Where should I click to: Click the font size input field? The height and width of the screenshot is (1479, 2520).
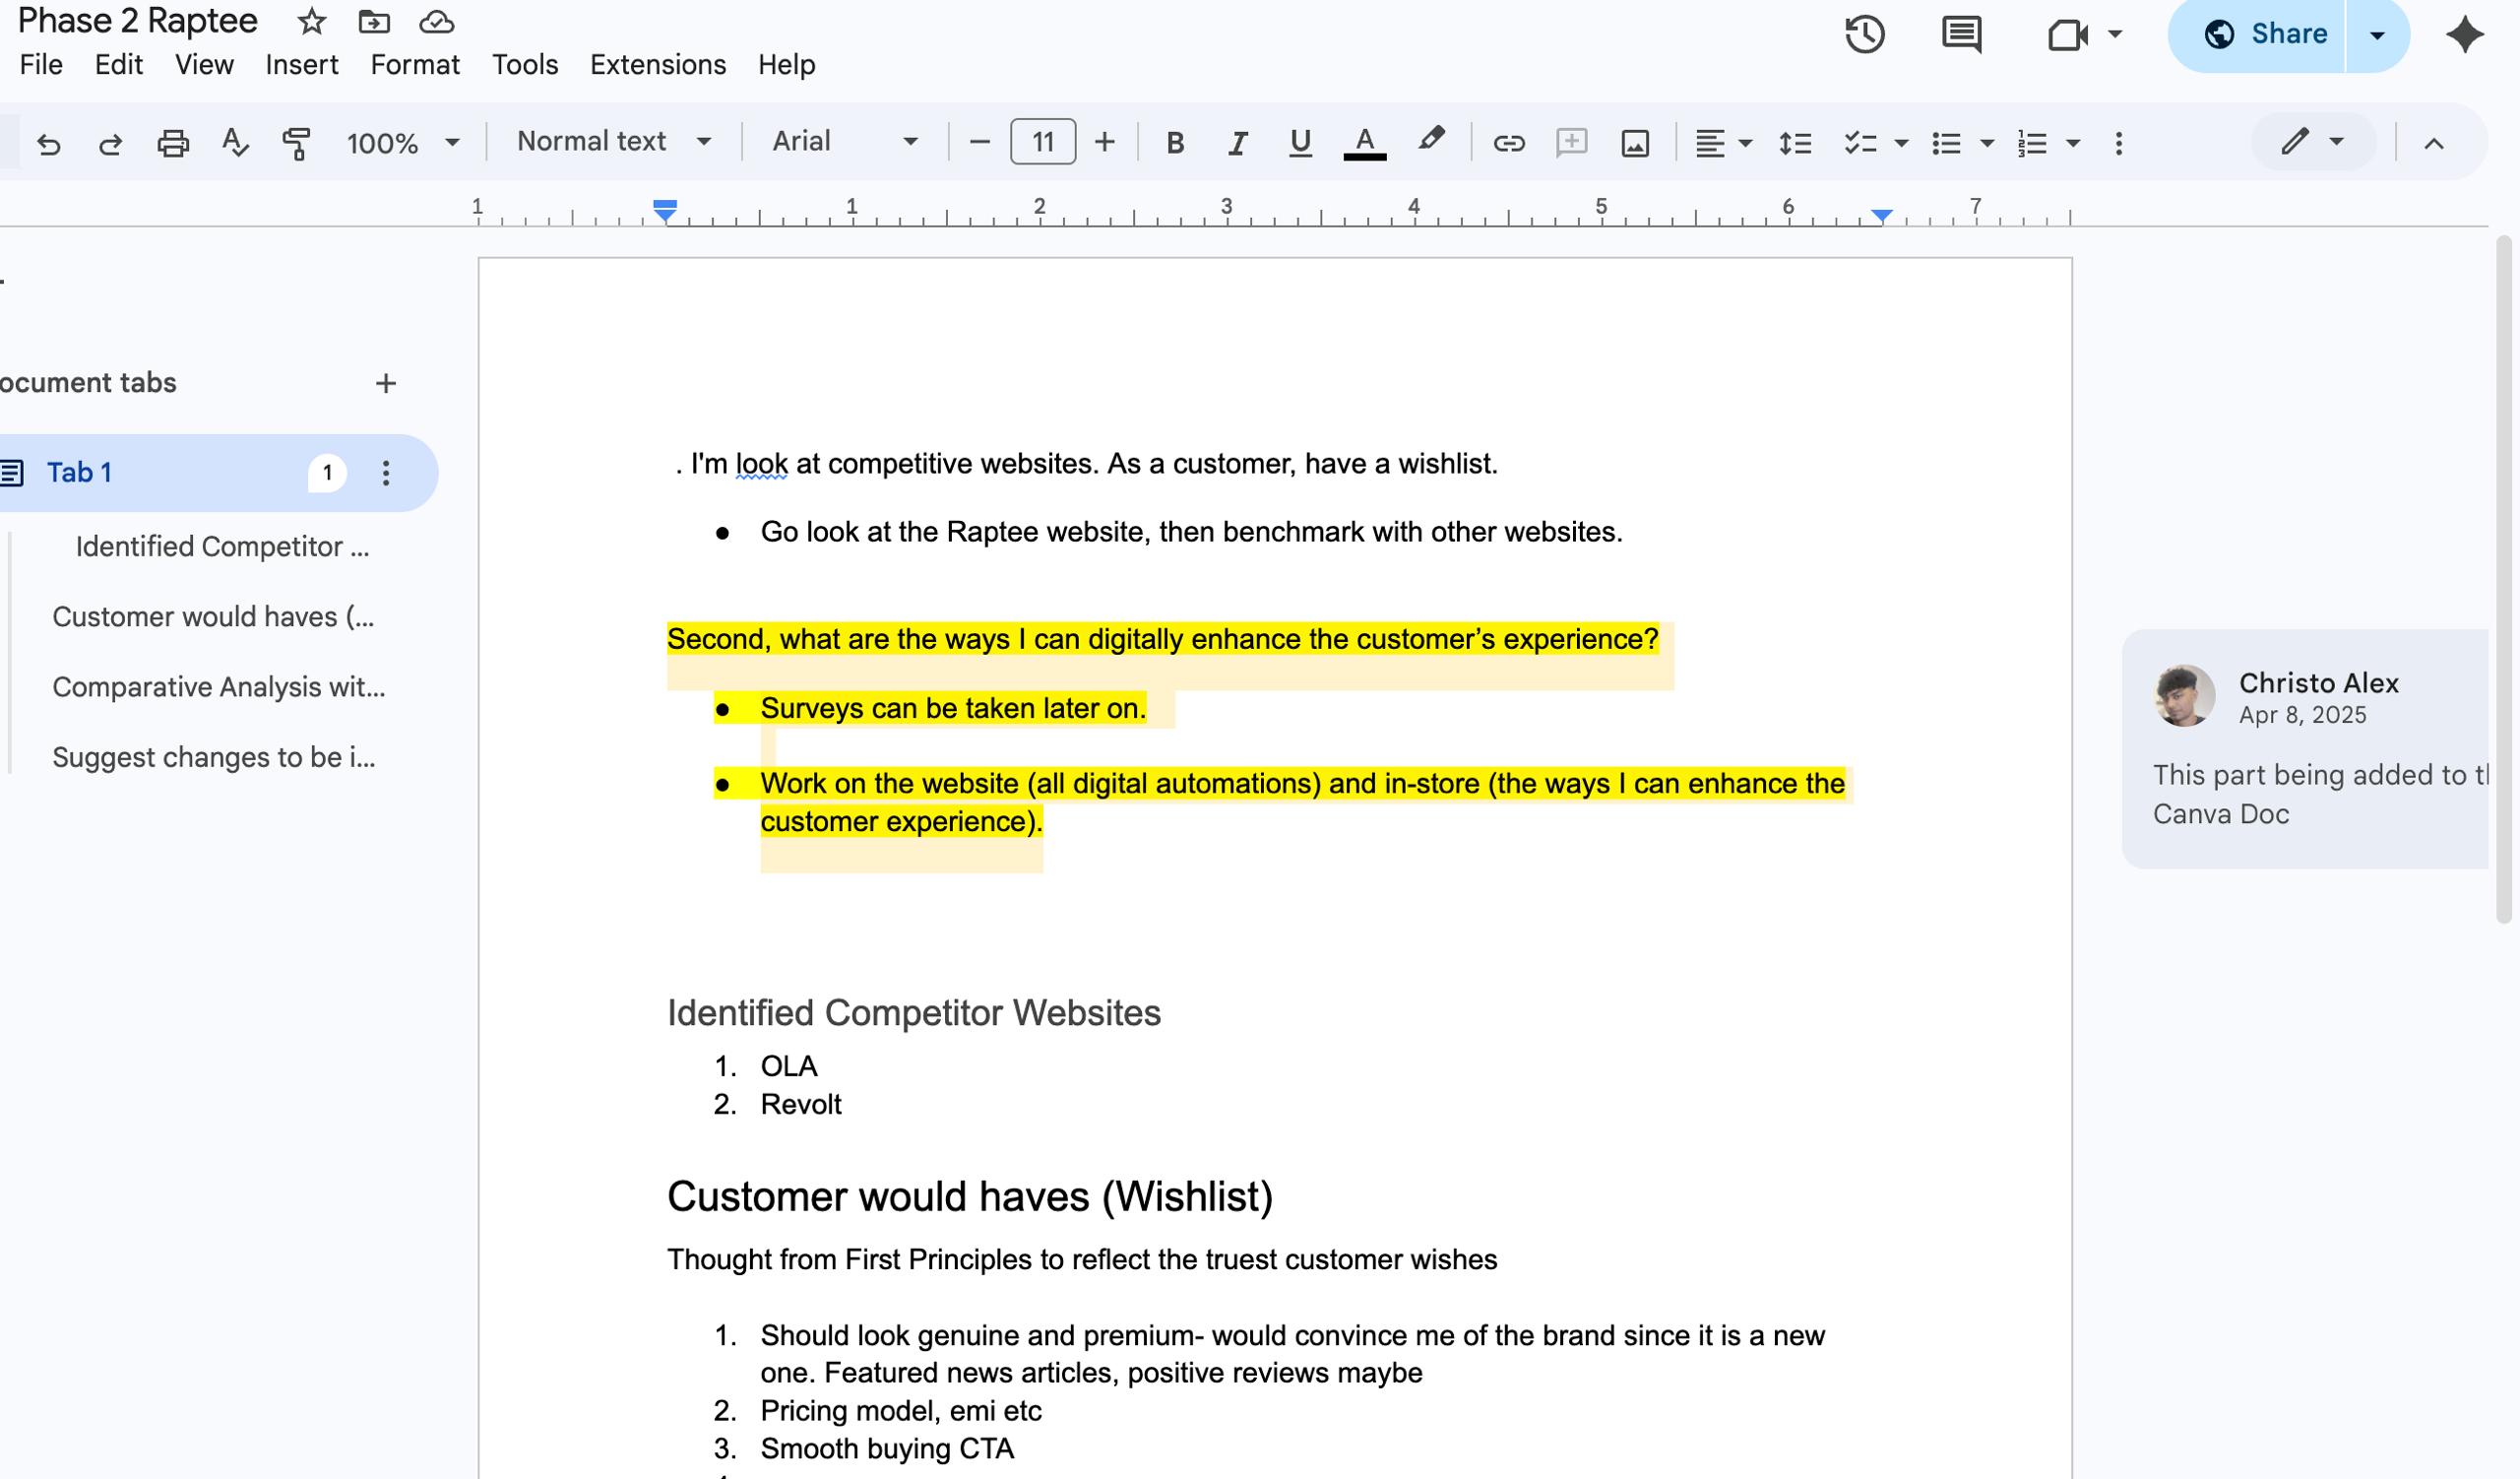pyautogui.click(x=1042, y=142)
